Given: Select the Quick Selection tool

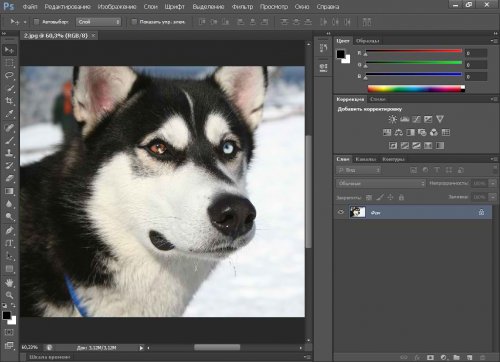Looking at the screenshot, I should pyautogui.click(x=9, y=88).
